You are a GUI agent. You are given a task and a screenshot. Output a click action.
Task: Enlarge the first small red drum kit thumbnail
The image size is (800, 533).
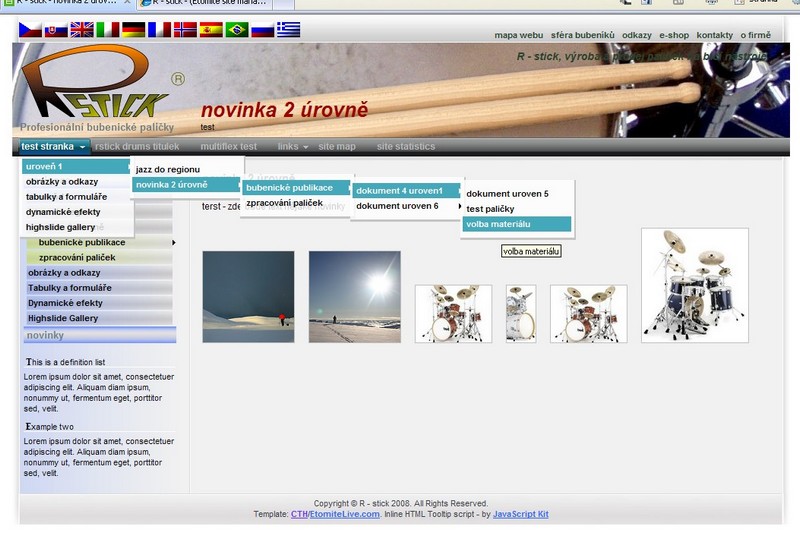[454, 314]
